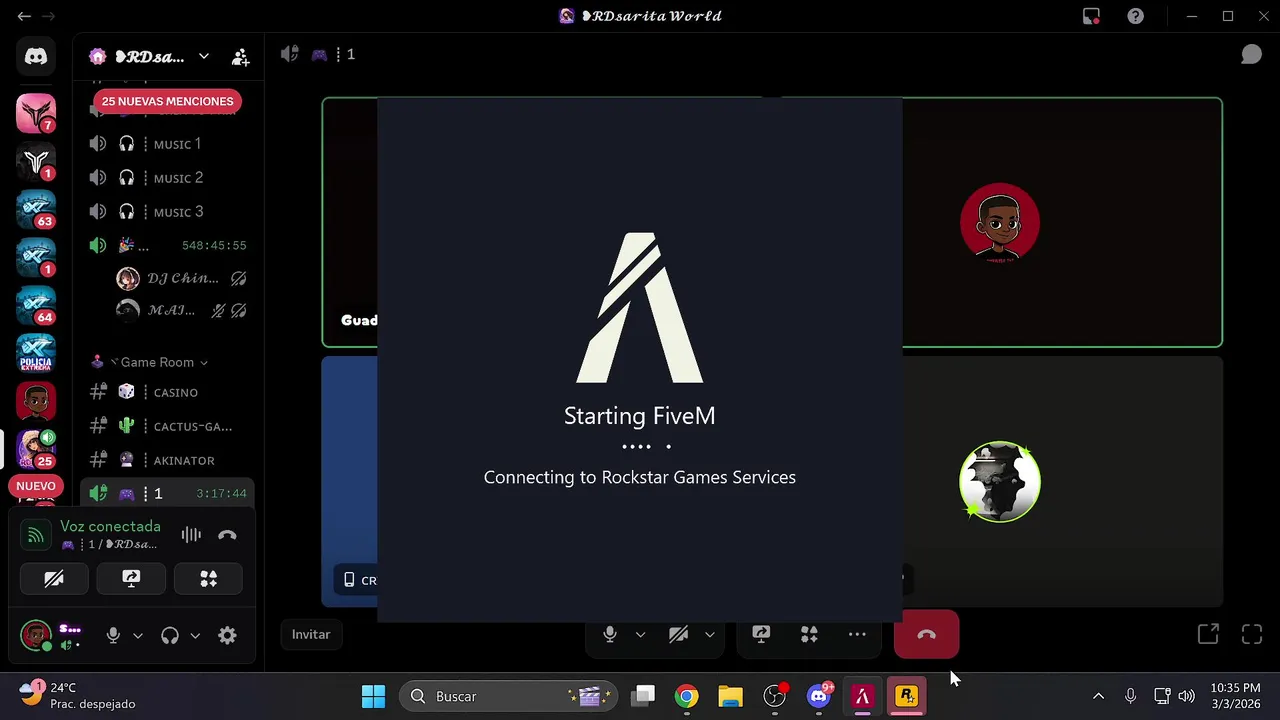This screenshot has width=1280, height=720.
Task: Open the CASINO text channel
Action: (x=167, y=392)
